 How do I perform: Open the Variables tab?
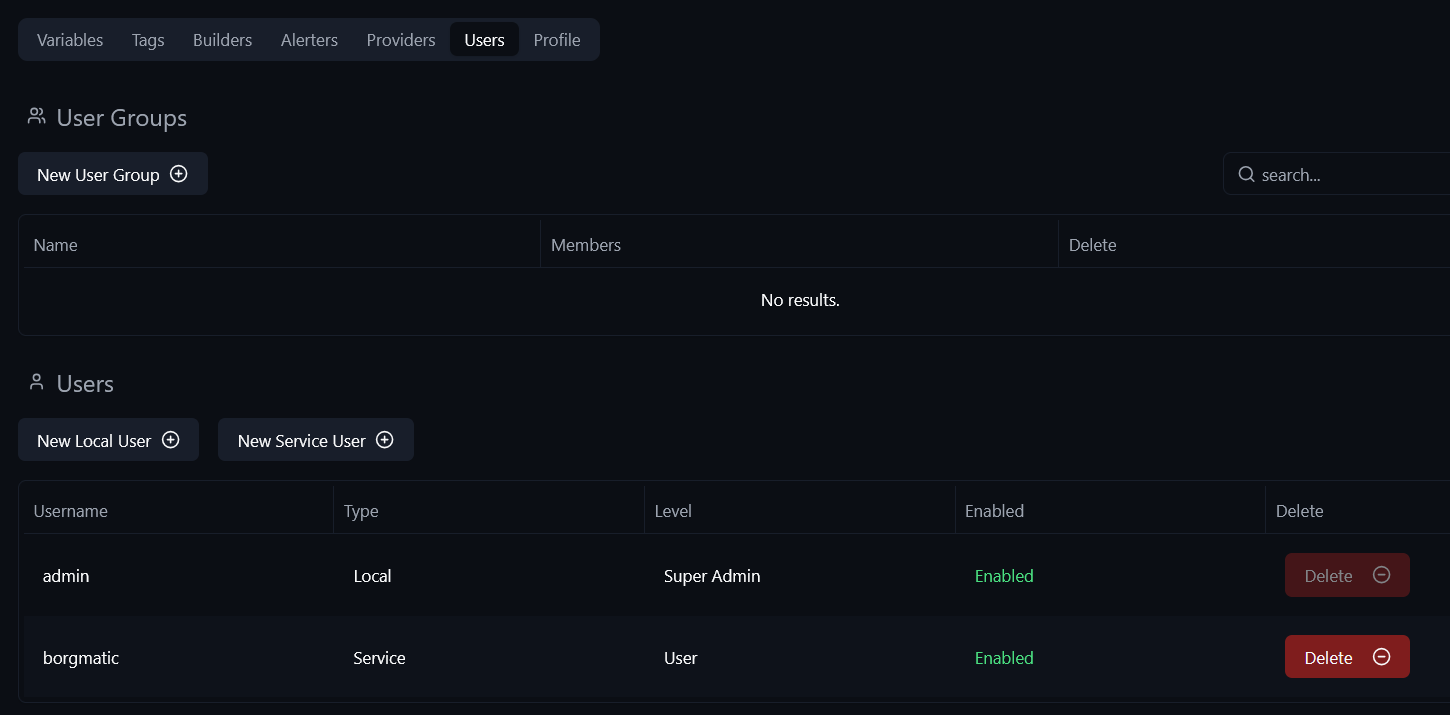pyautogui.click(x=70, y=40)
